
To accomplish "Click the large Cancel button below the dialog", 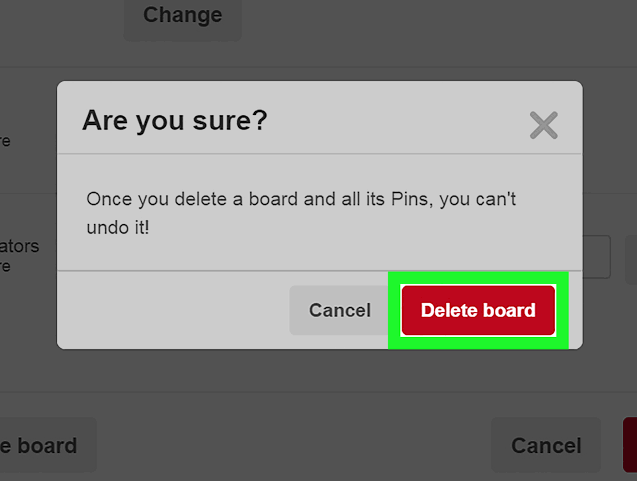I will 546,445.
